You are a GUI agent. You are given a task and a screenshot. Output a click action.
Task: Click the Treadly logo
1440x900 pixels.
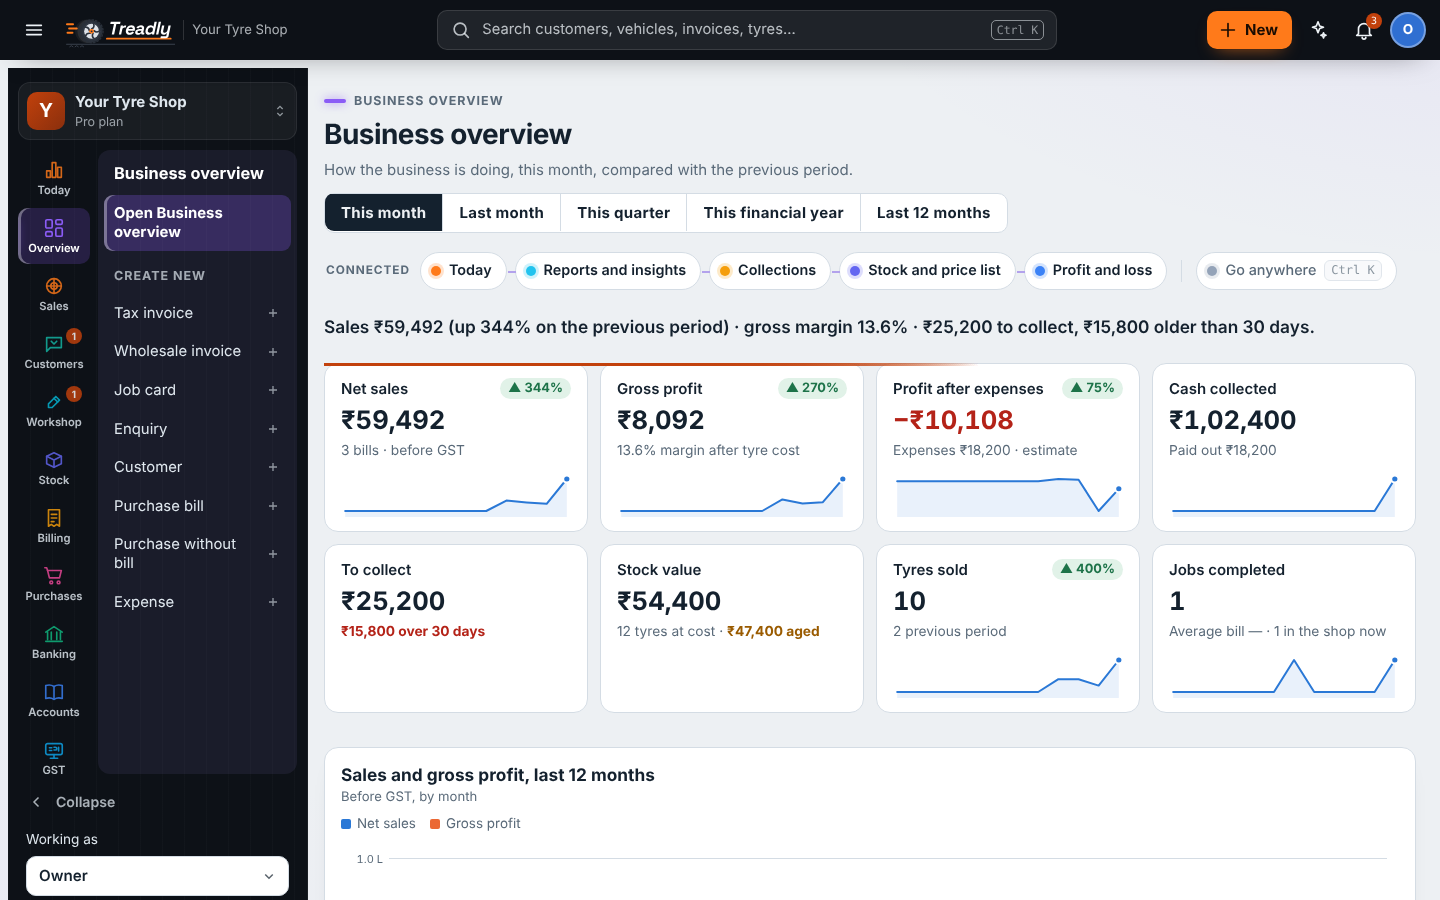(x=119, y=30)
